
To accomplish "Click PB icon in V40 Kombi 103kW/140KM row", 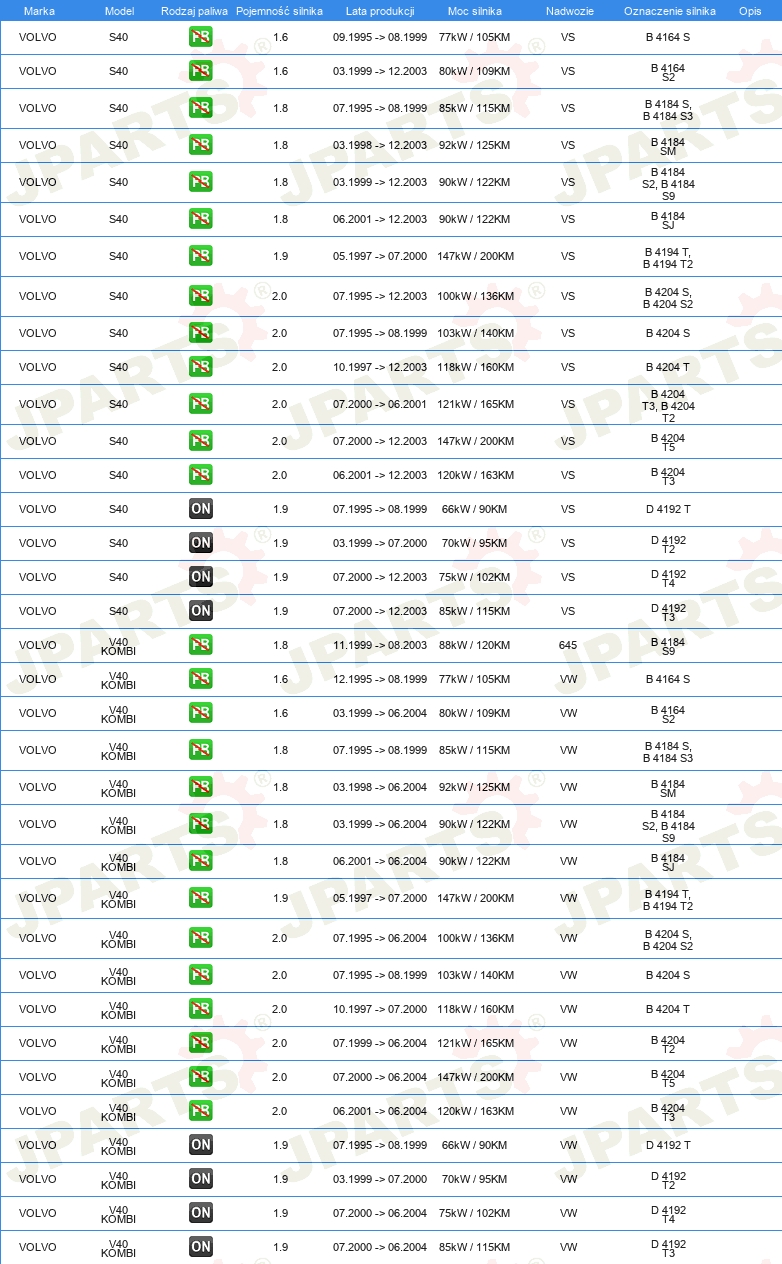I will pyautogui.click(x=201, y=975).
